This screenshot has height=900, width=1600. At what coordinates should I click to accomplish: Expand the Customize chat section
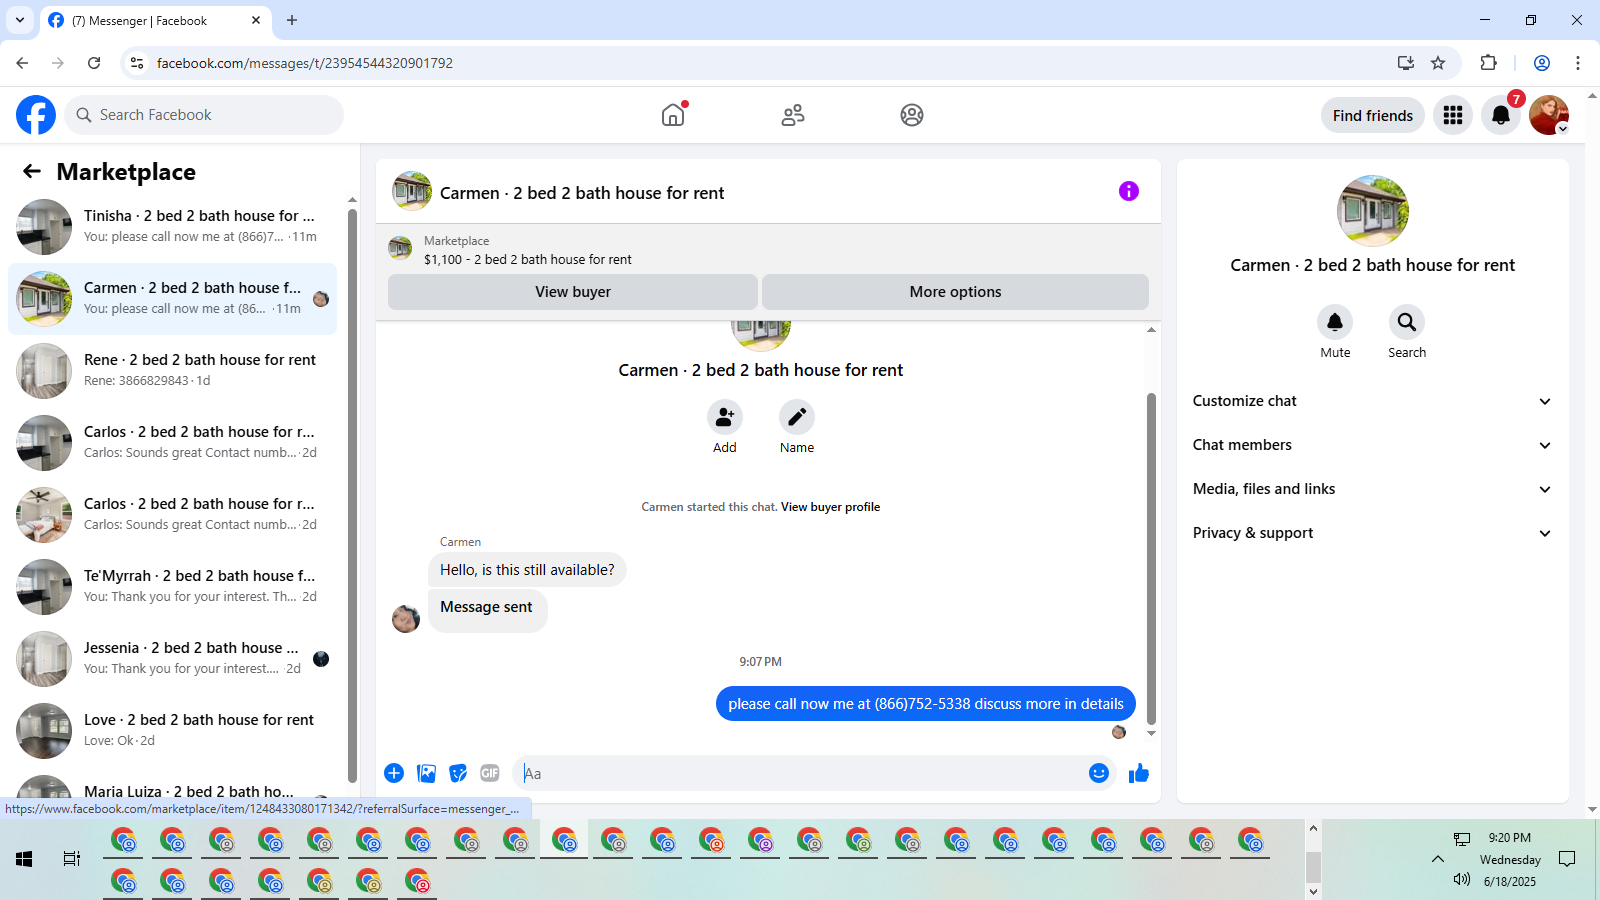1373,401
